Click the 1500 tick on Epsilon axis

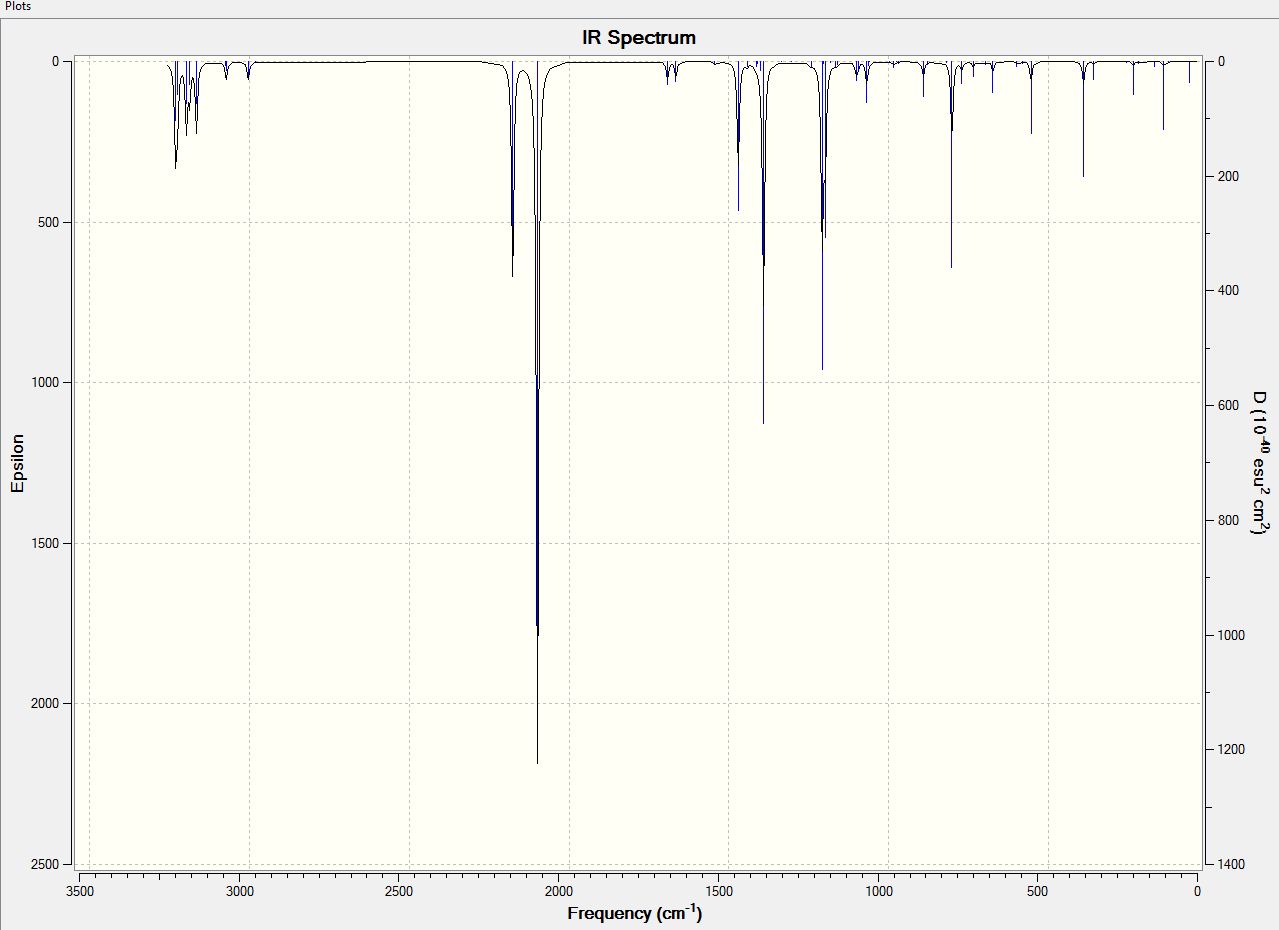[46, 543]
